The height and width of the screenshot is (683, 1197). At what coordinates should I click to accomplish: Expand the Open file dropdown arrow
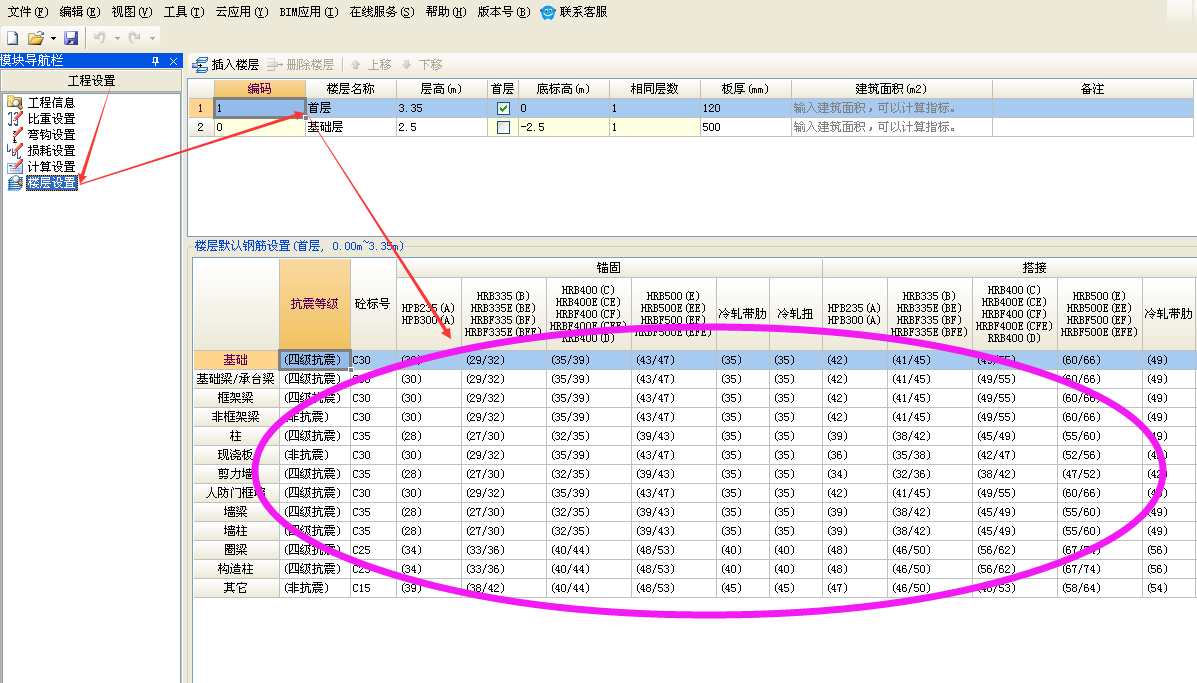(x=53, y=38)
